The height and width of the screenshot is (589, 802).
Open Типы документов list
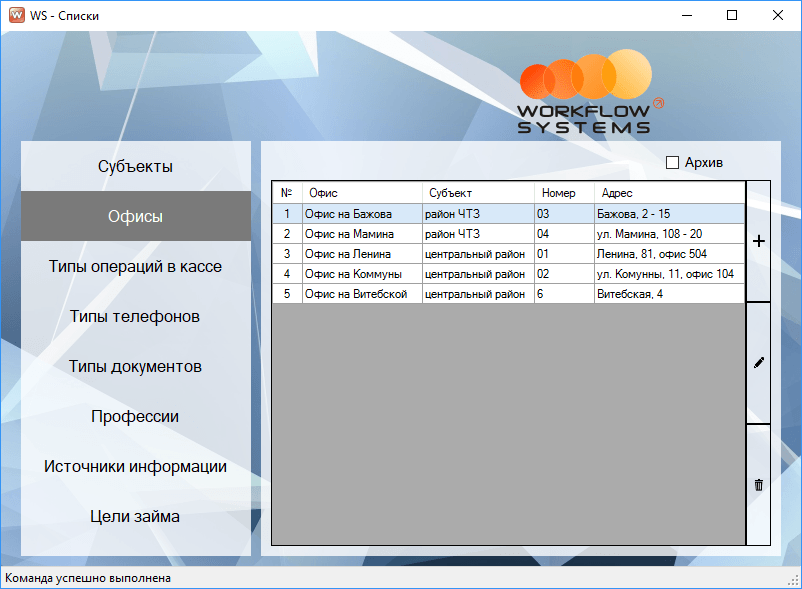[x=136, y=367]
